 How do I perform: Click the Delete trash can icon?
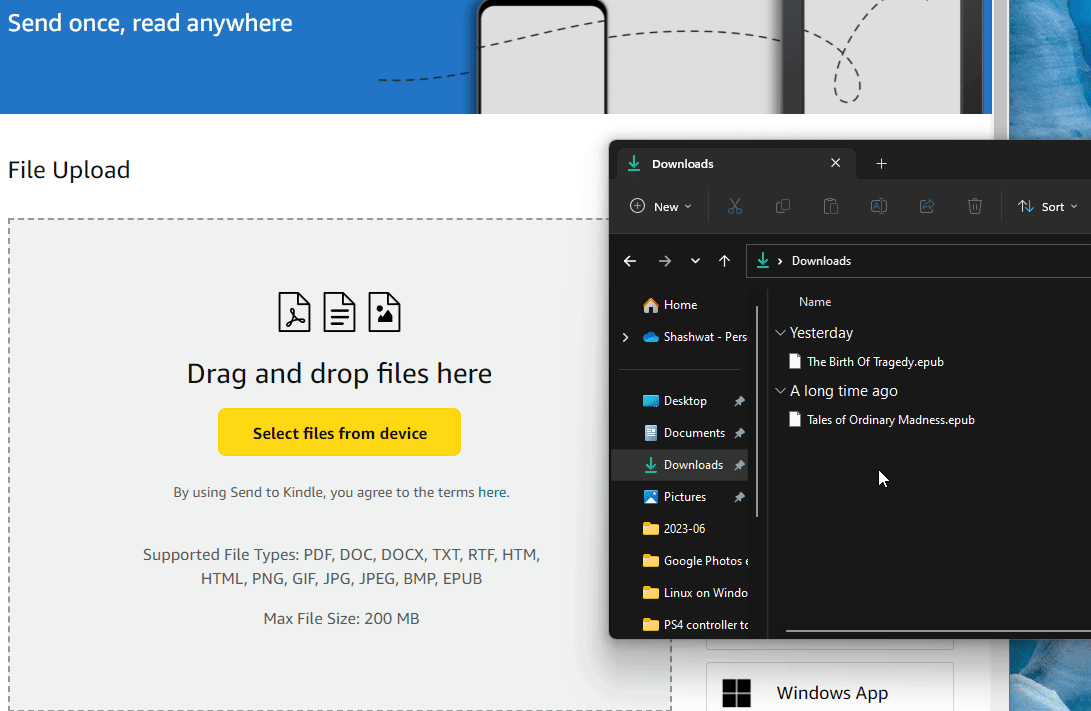(975, 206)
